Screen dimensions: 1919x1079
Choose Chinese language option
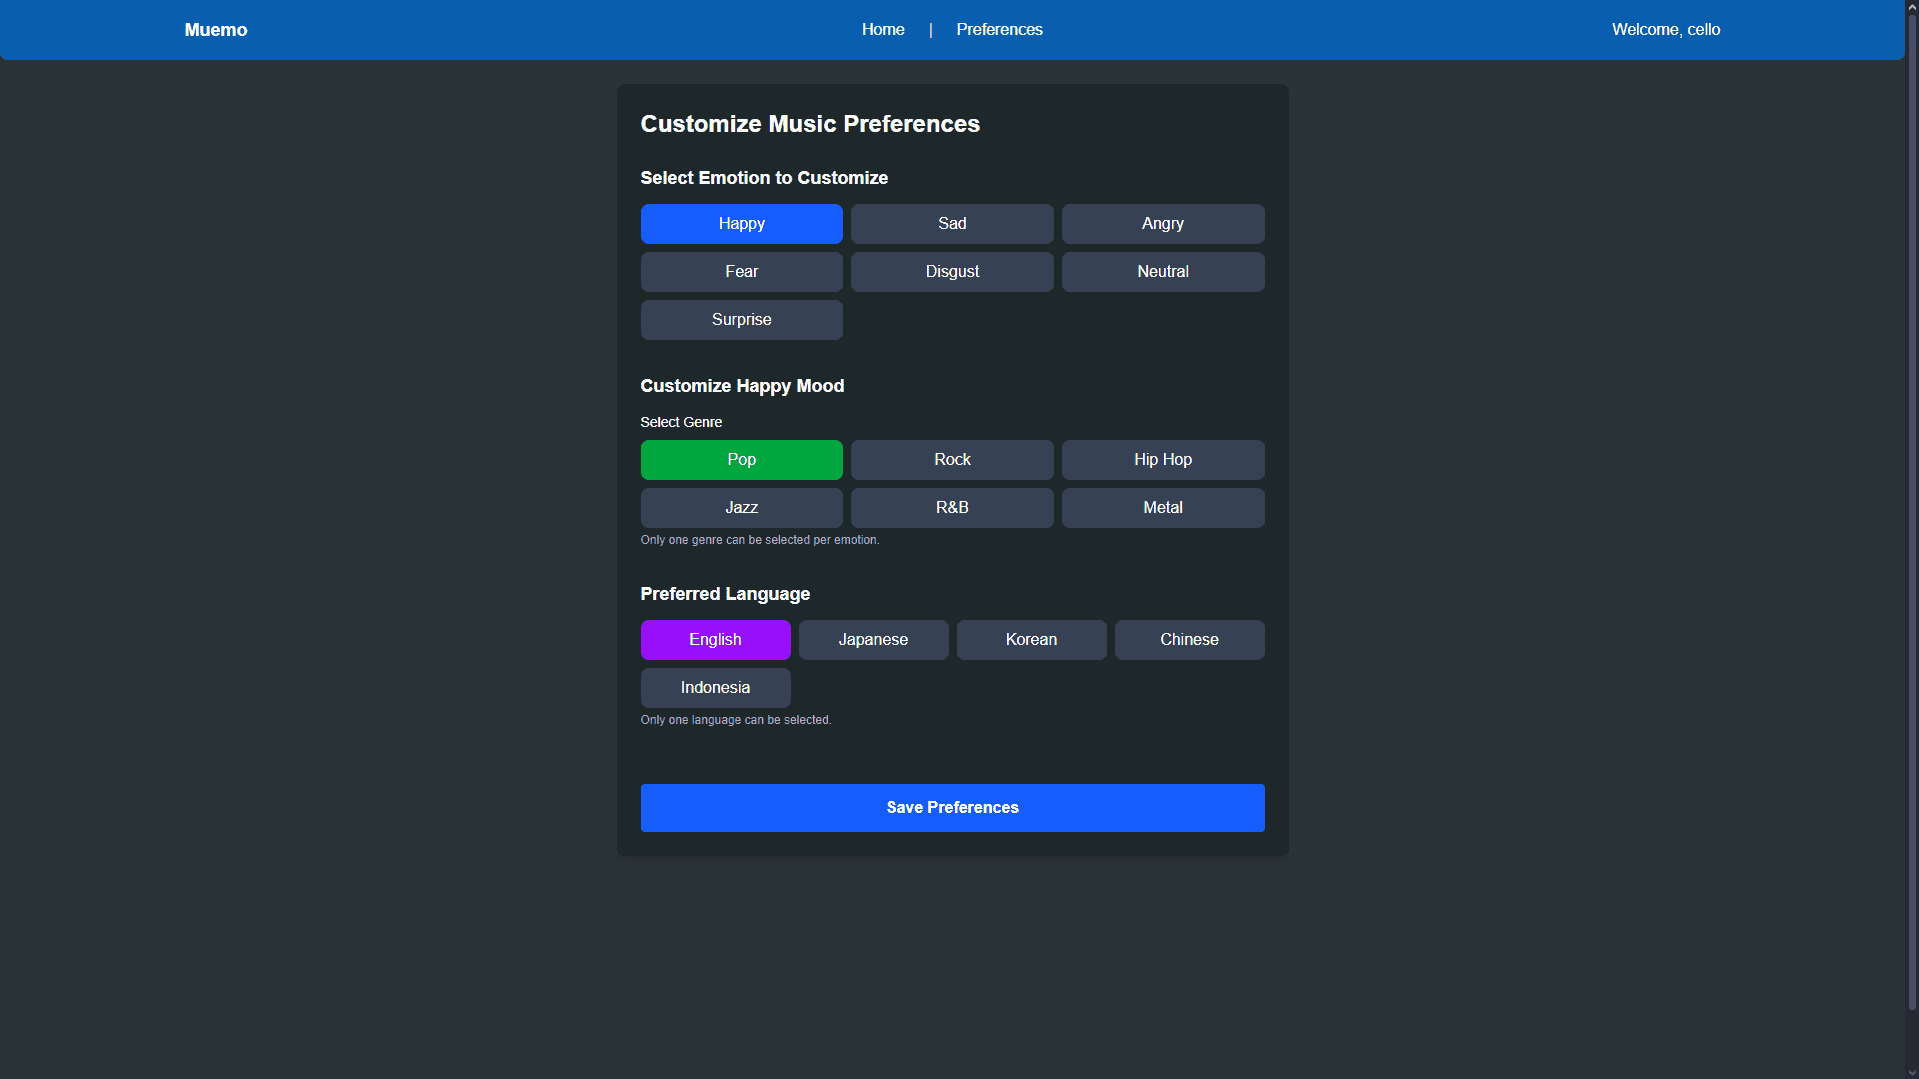click(1189, 640)
